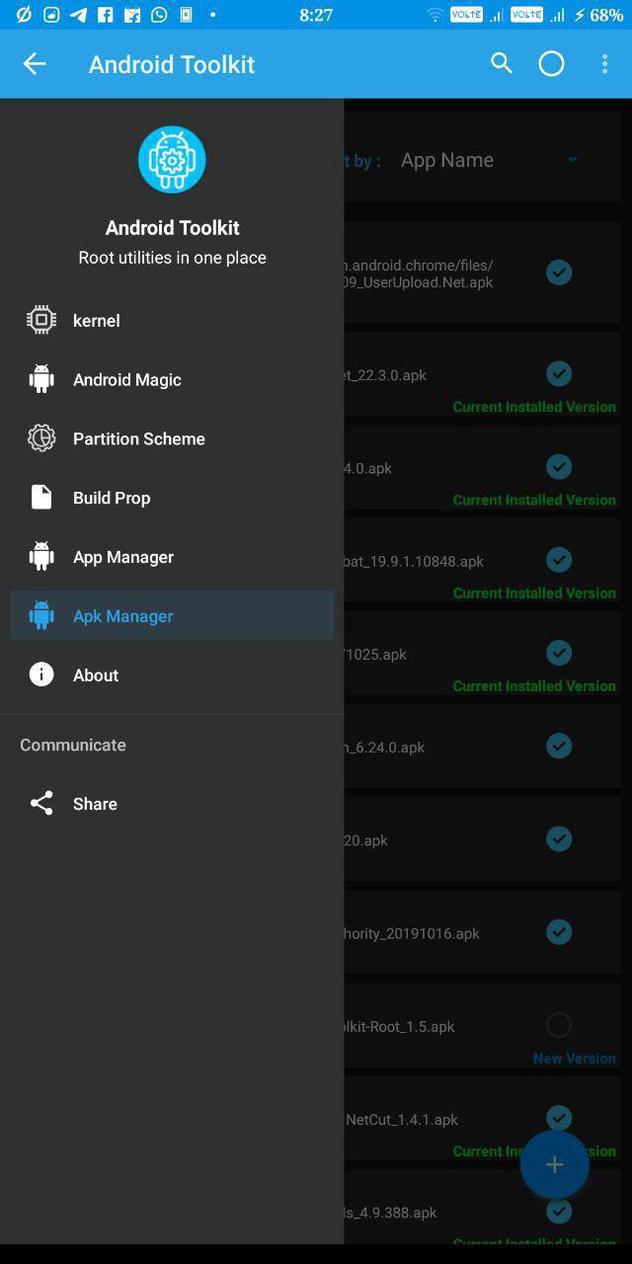
Task: Toggle checkbox for the 1025.apk row
Action: pos(559,653)
